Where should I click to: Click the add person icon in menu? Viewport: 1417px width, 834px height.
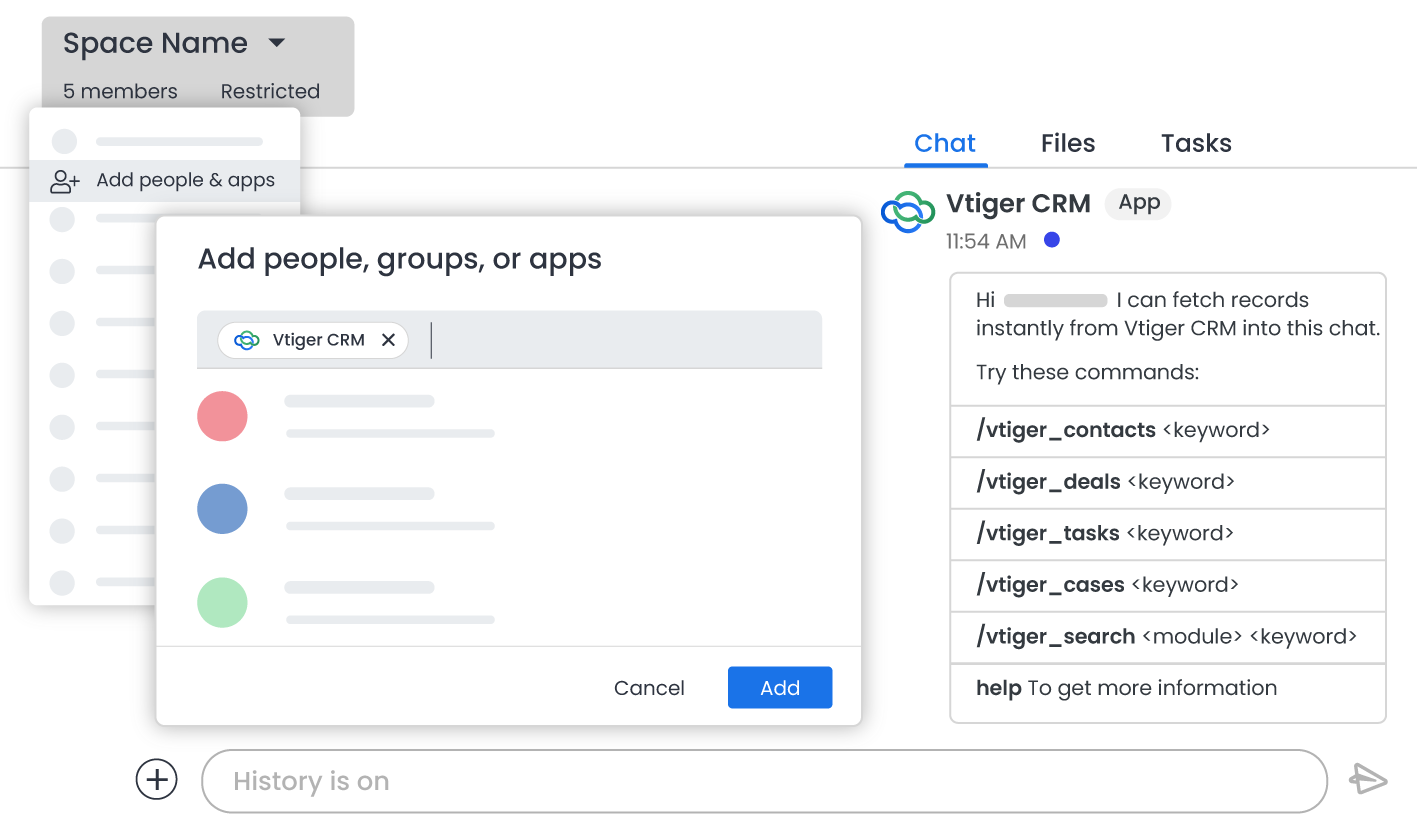pos(65,181)
